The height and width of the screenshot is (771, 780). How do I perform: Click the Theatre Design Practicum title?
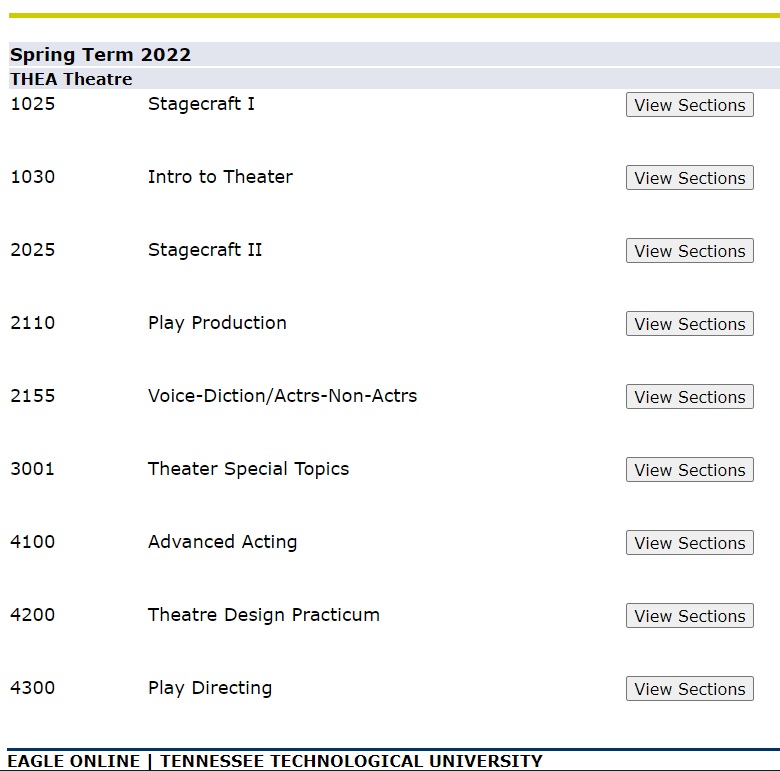click(263, 615)
